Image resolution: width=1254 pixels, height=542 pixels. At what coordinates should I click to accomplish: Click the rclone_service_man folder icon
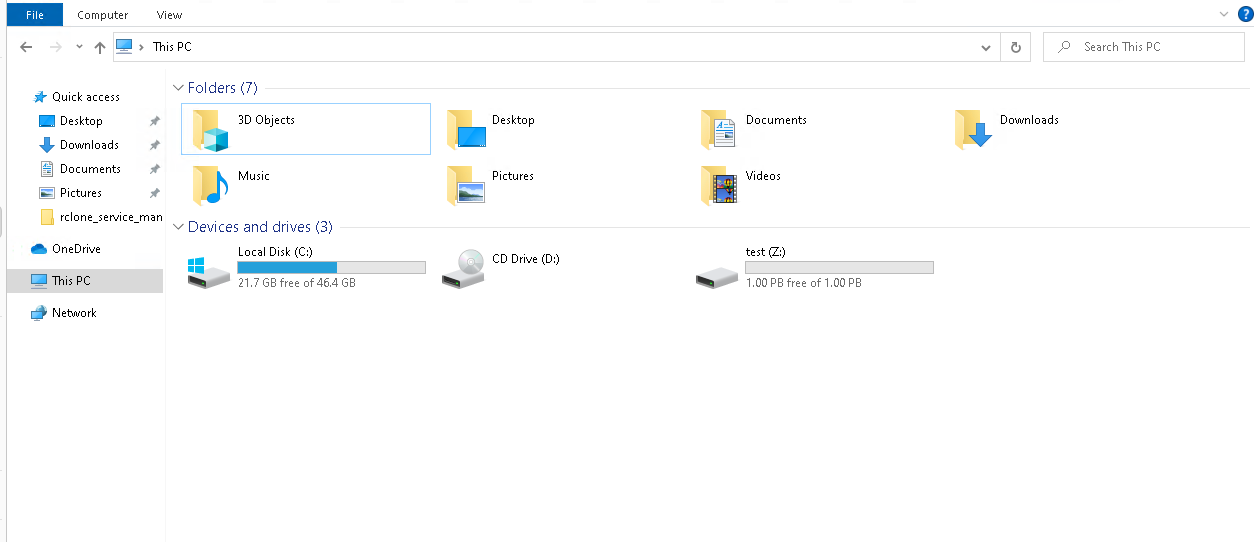[x=47, y=217]
